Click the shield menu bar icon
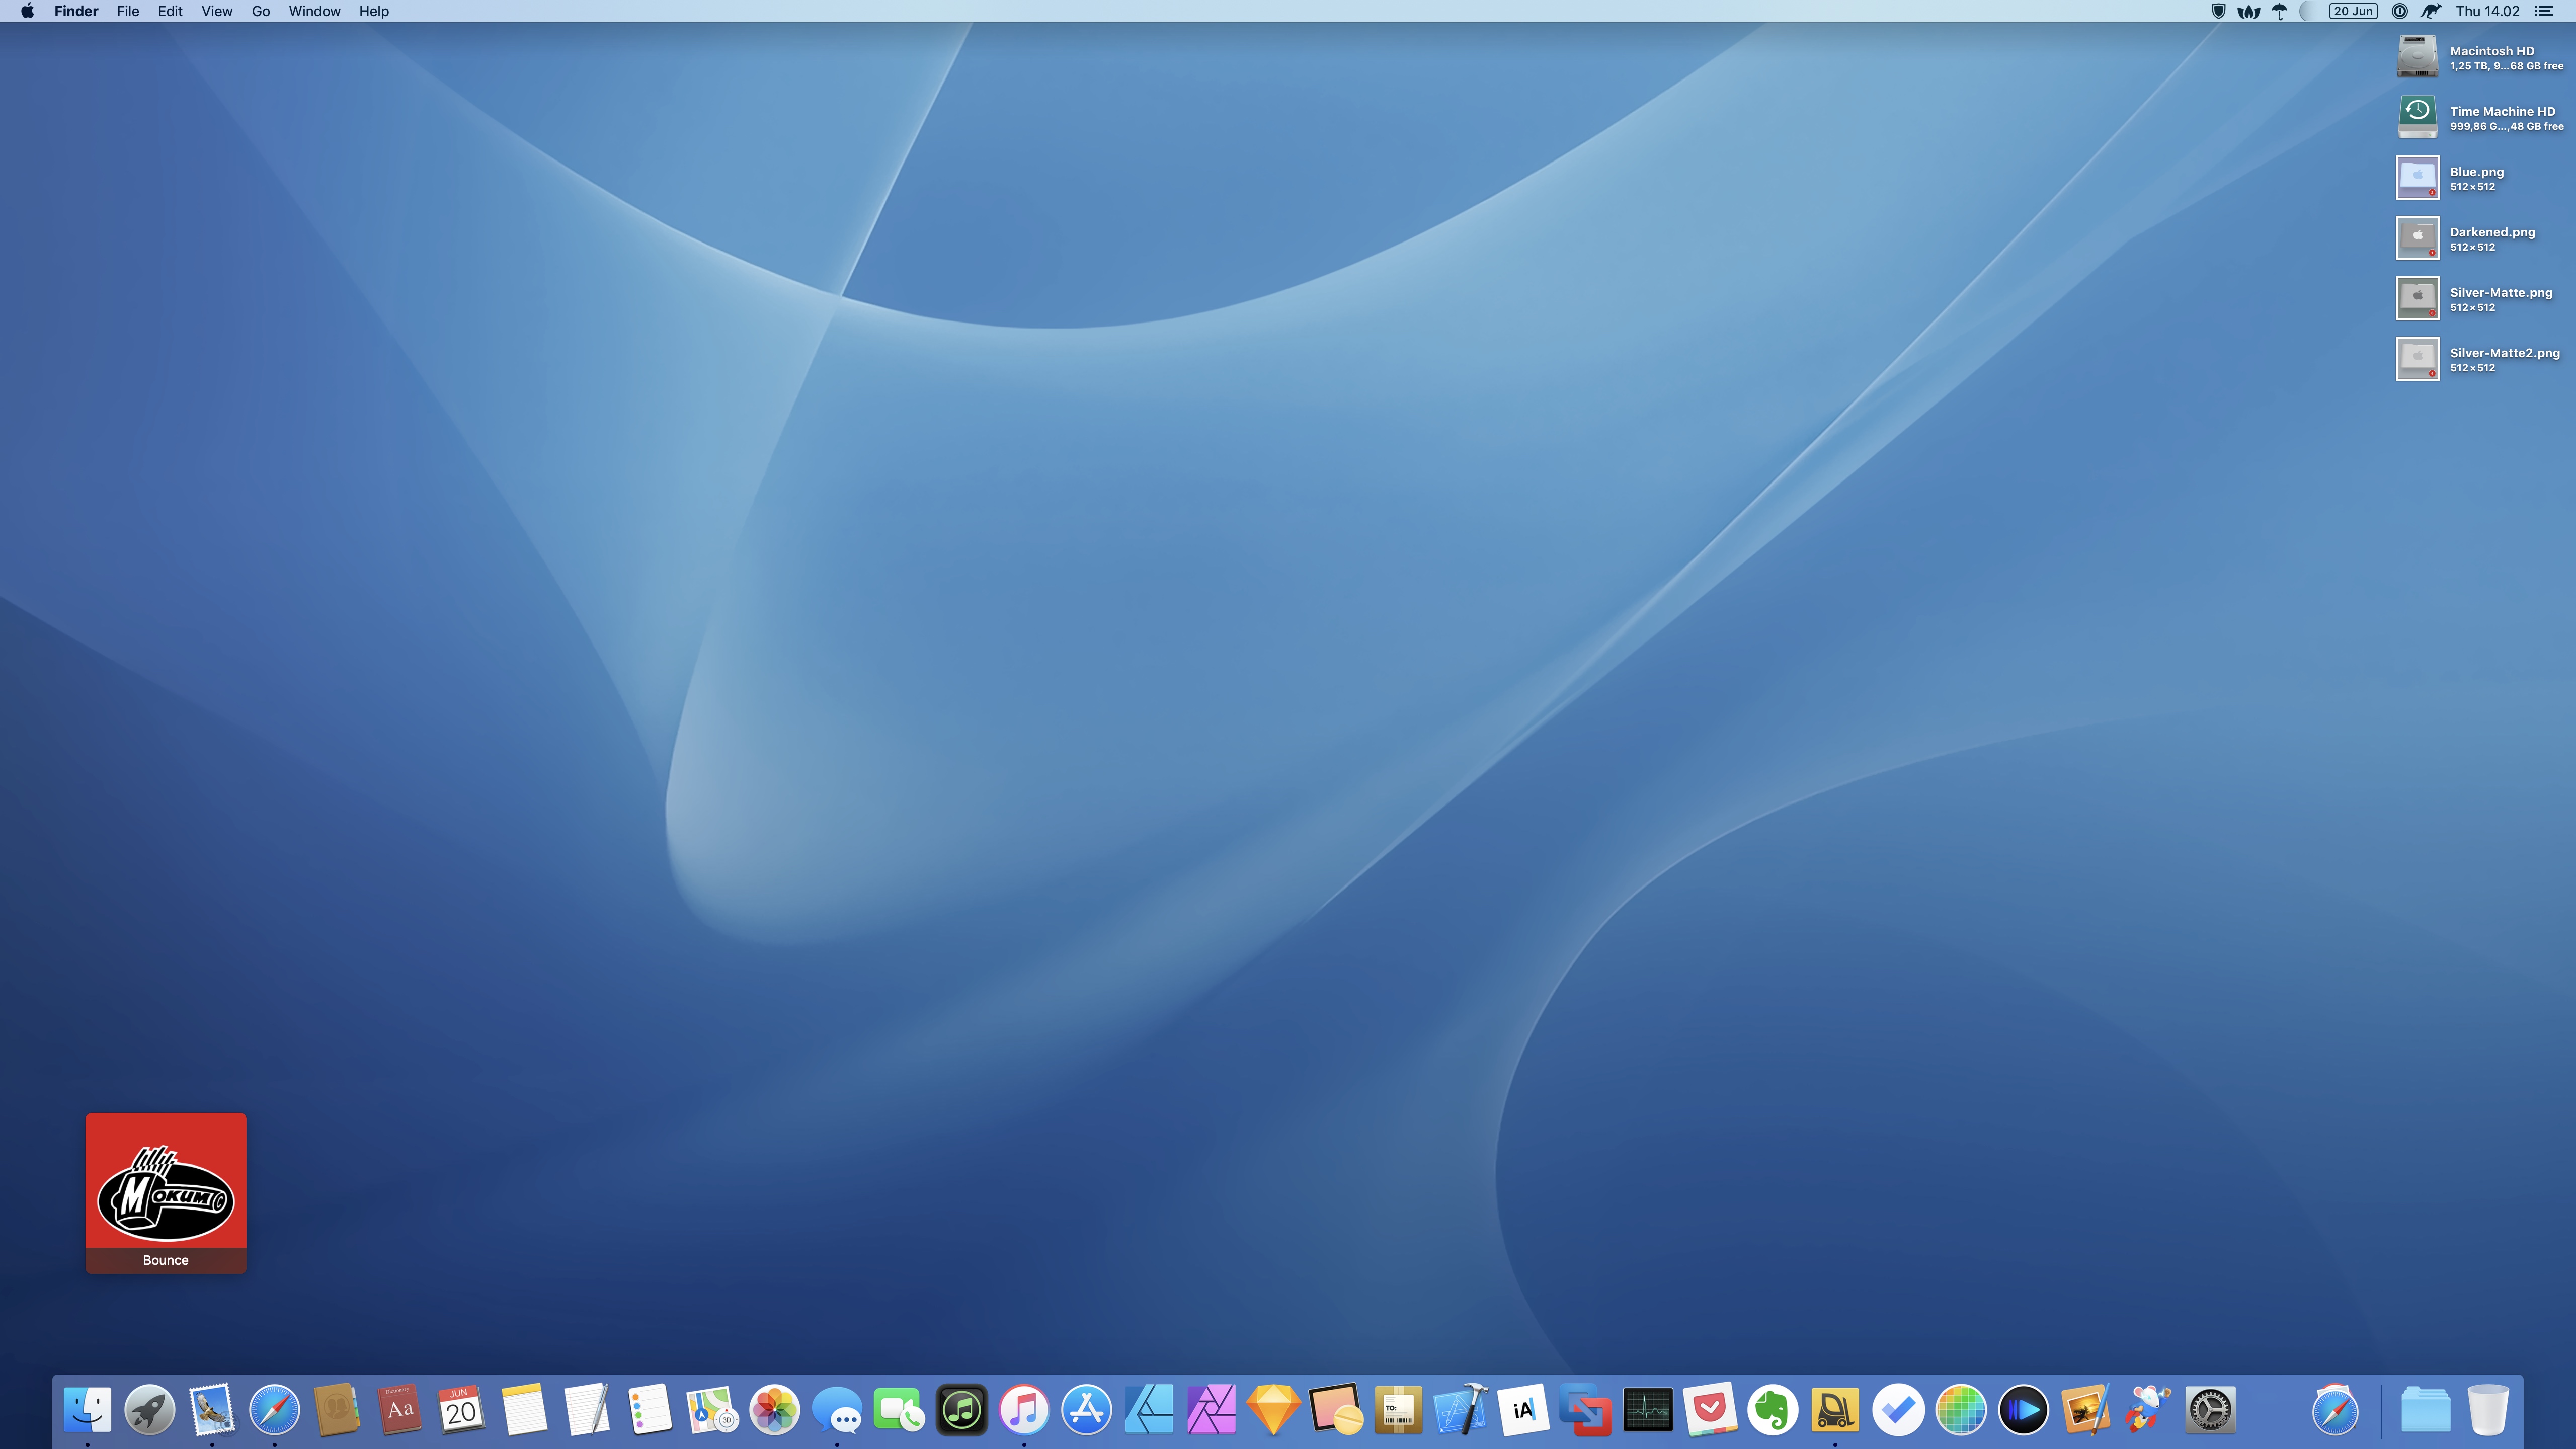 (x=2218, y=11)
